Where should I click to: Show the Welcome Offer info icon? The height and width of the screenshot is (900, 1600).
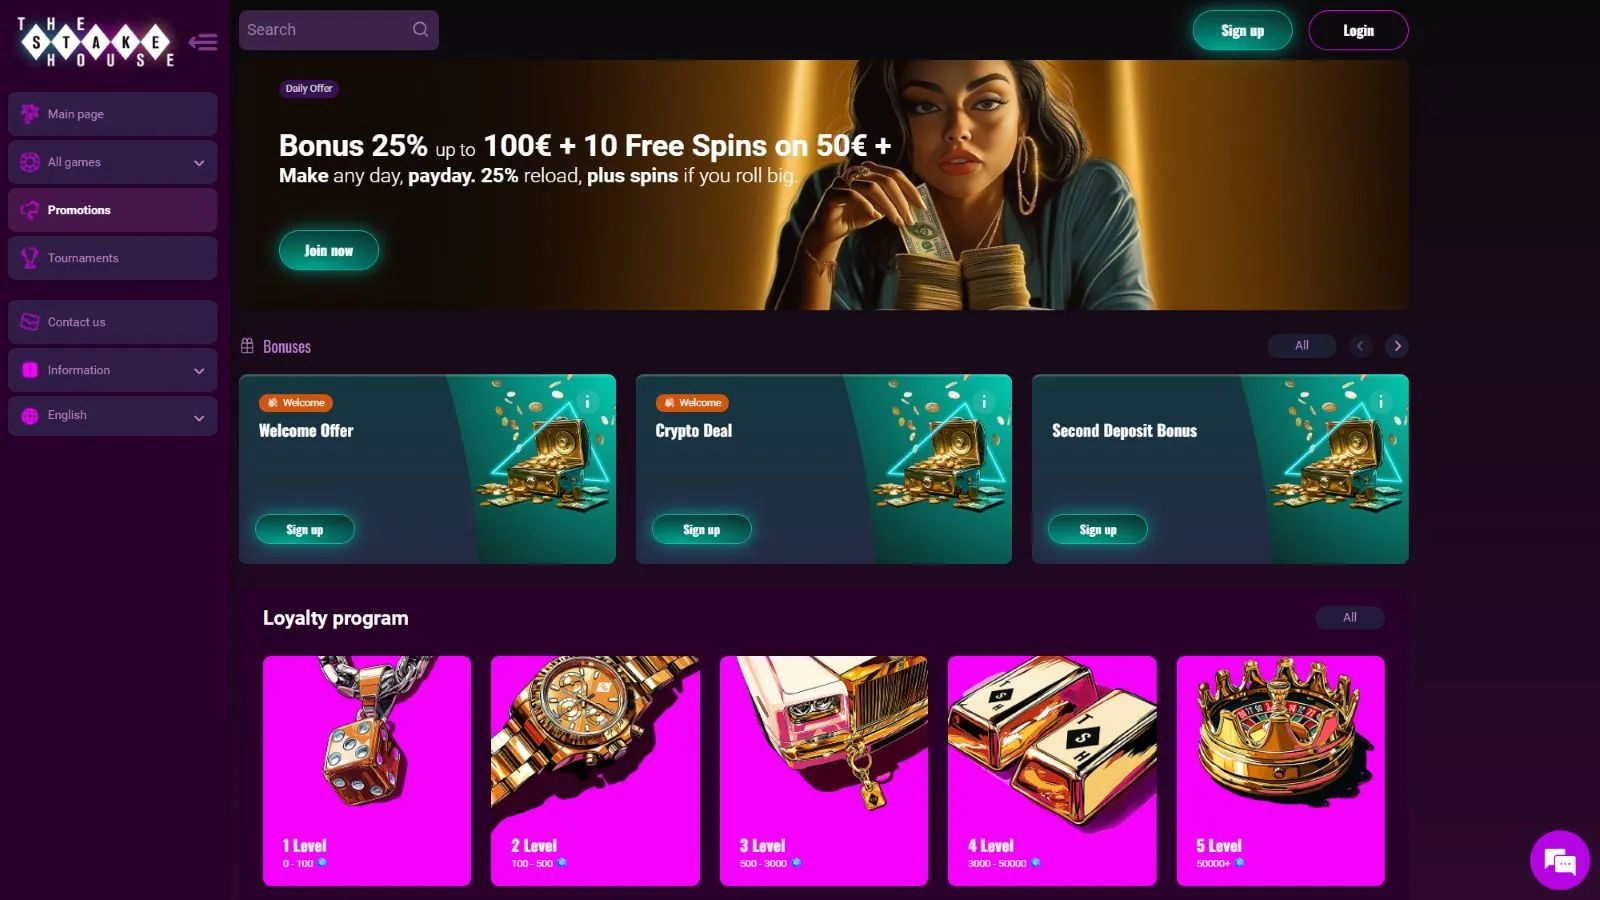coord(587,402)
